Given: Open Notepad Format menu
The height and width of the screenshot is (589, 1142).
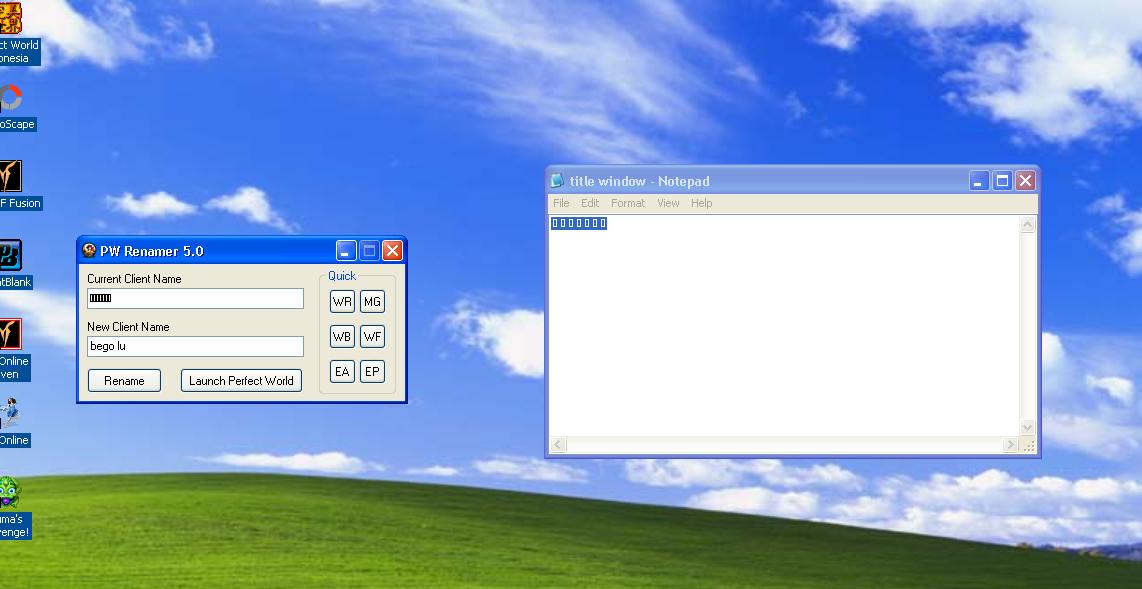Looking at the screenshot, I should pyautogui.click(x=628, y=203).
